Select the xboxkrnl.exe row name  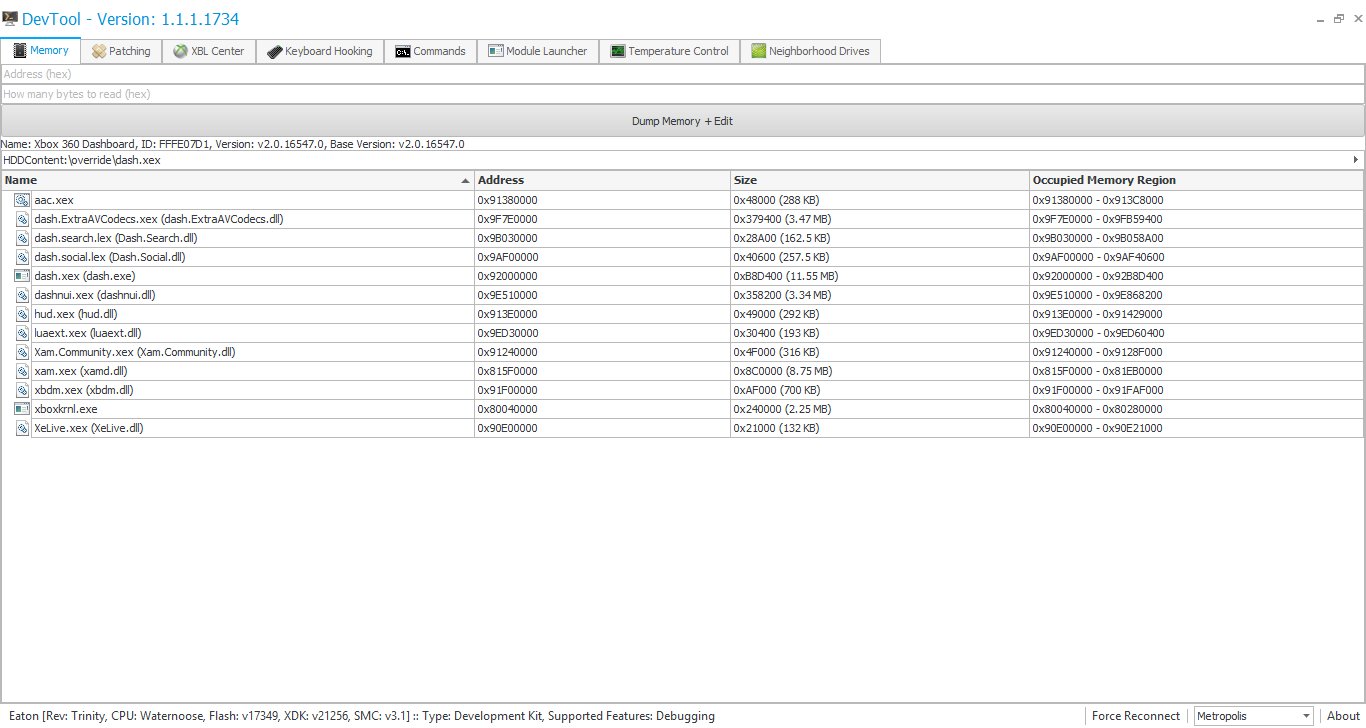[66, 409]
